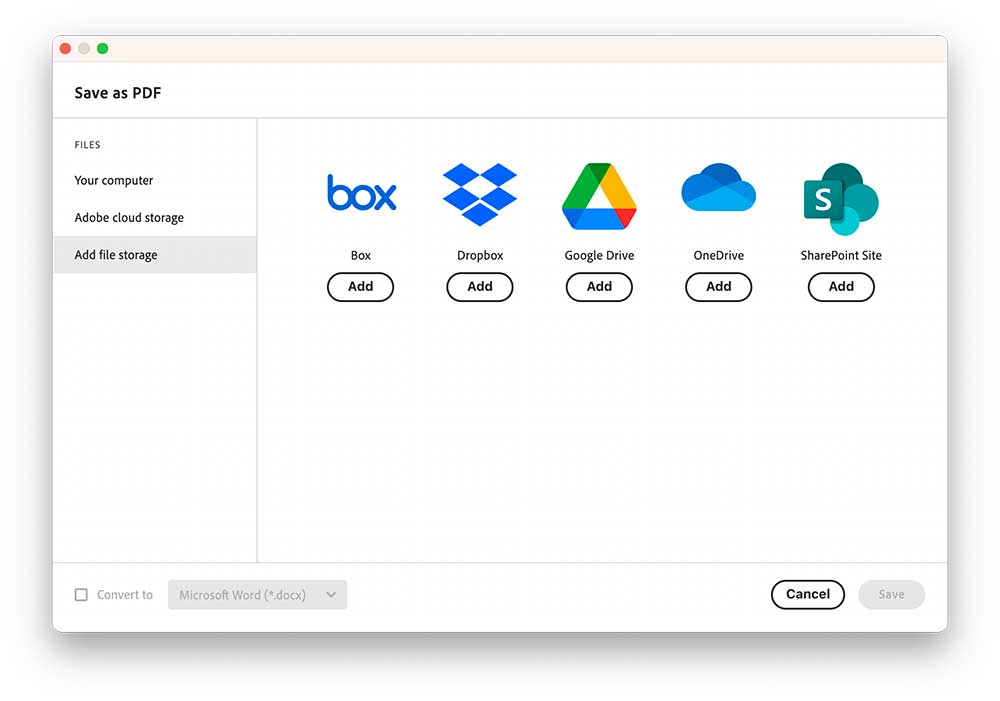
Task: Choose the OneDrive cloud icon
Action: (719, 187)
